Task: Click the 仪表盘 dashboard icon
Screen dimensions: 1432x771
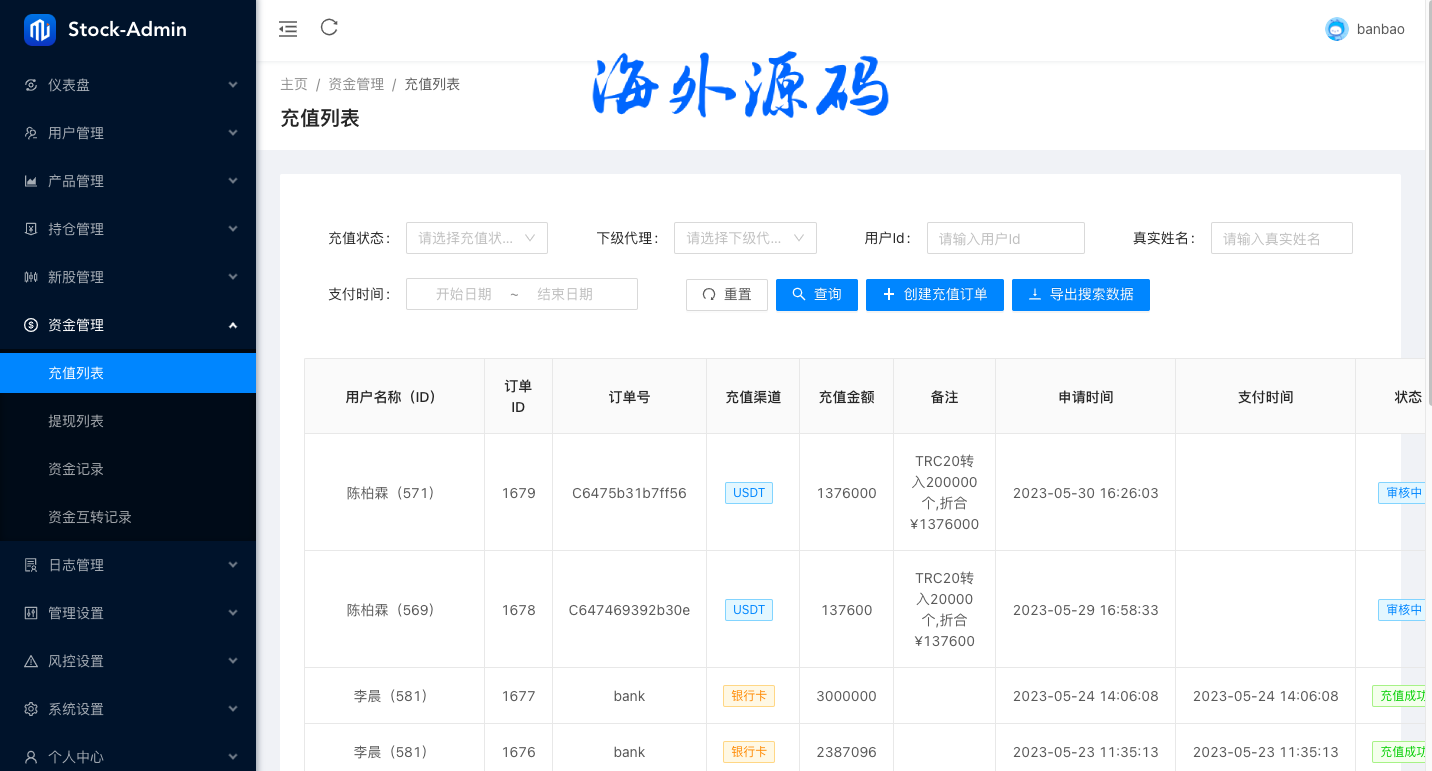Action: click(31, 85)
